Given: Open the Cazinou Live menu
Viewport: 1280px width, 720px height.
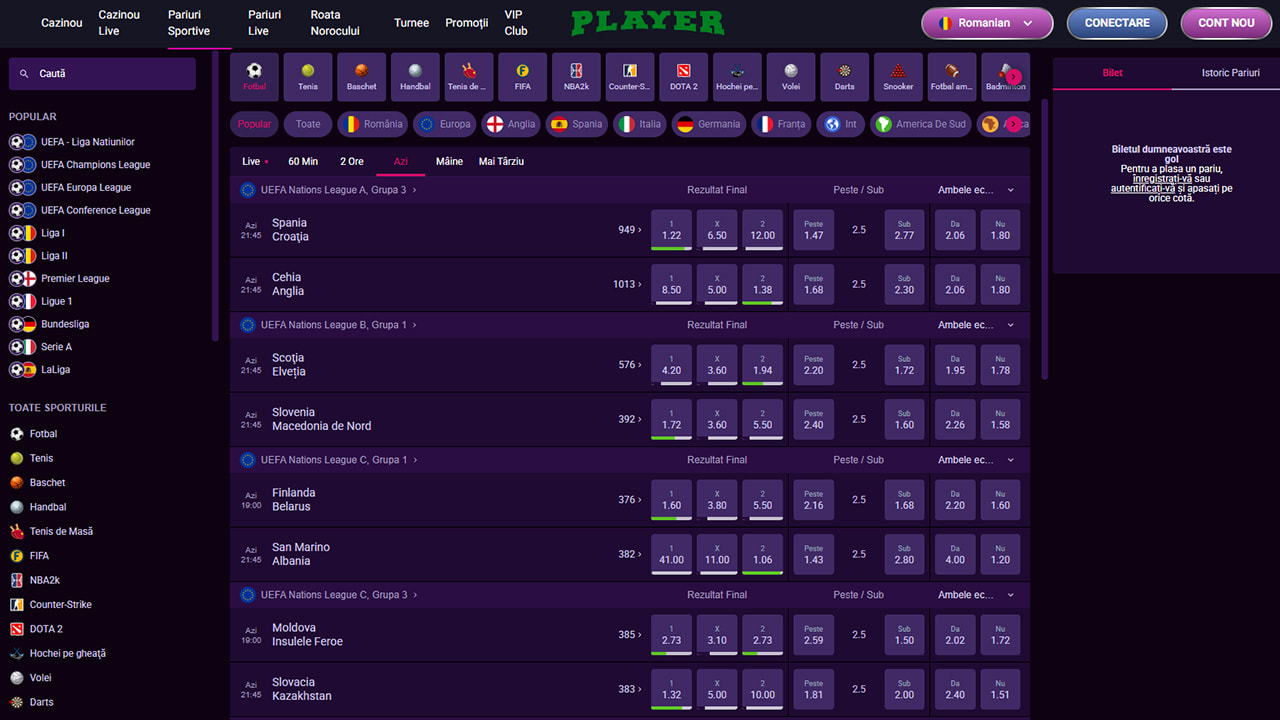Looking at the screenshot, I should coord(119,23).
